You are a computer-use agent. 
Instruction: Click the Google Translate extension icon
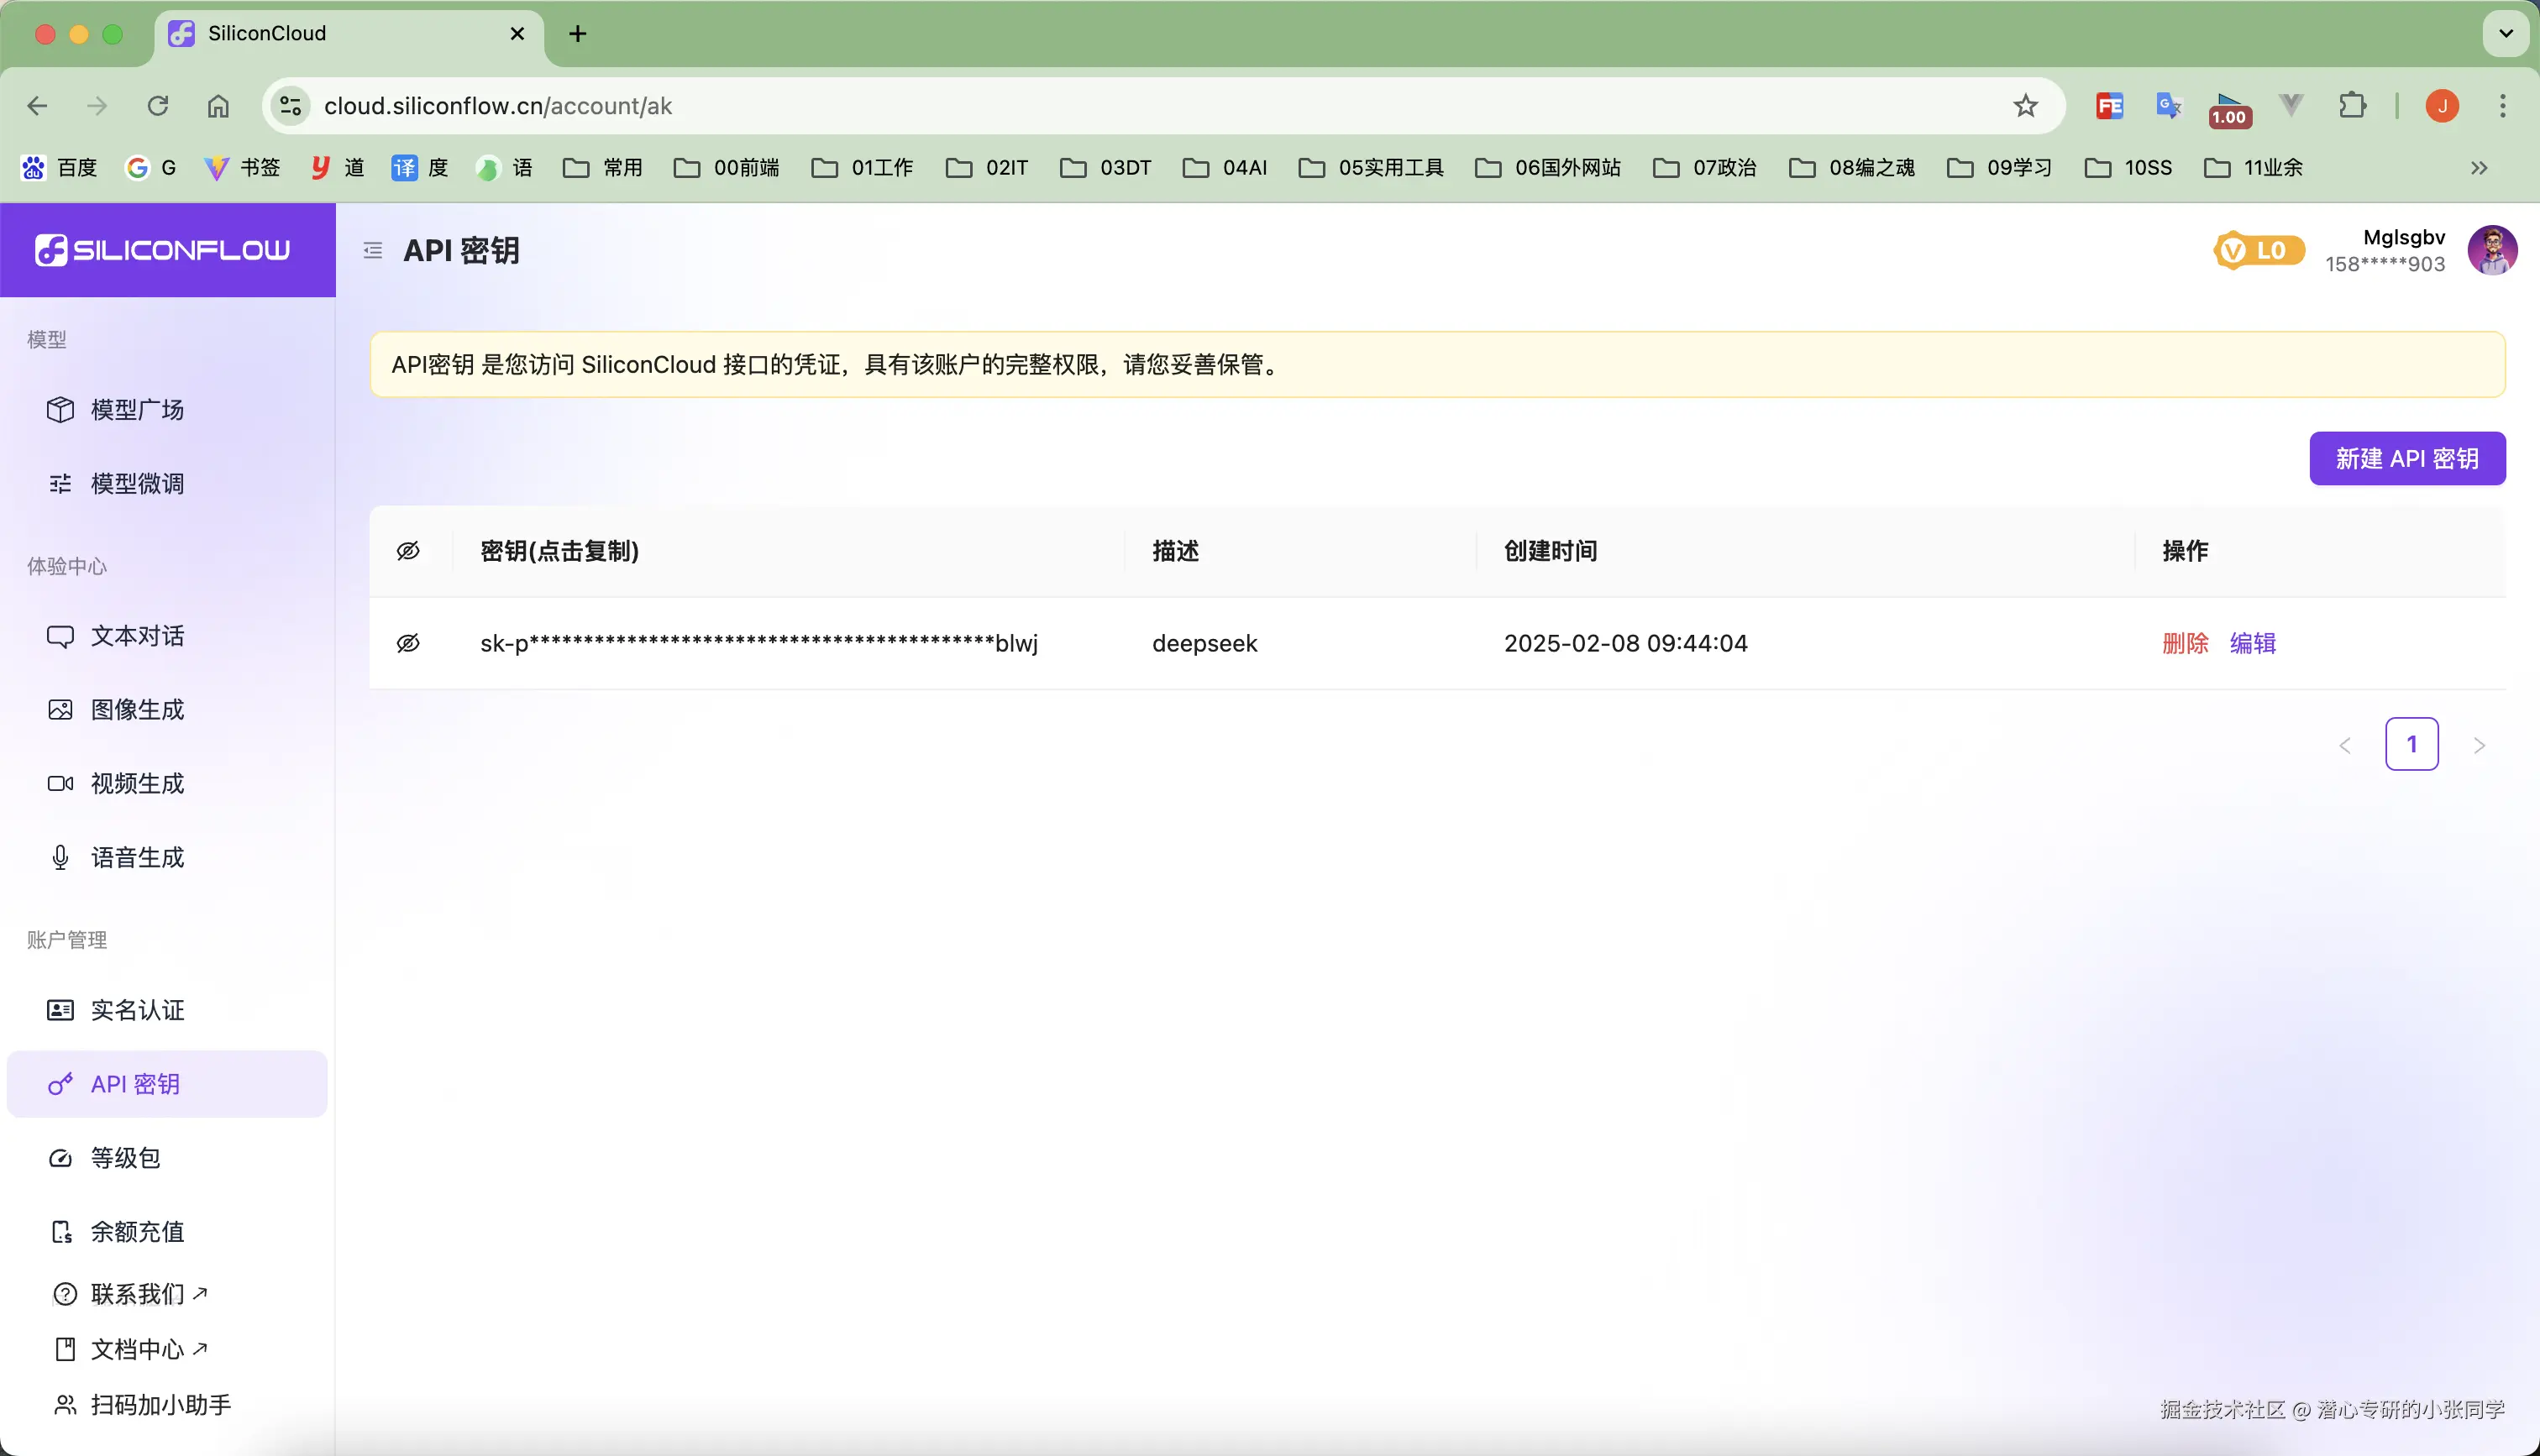pos(2168,106)
